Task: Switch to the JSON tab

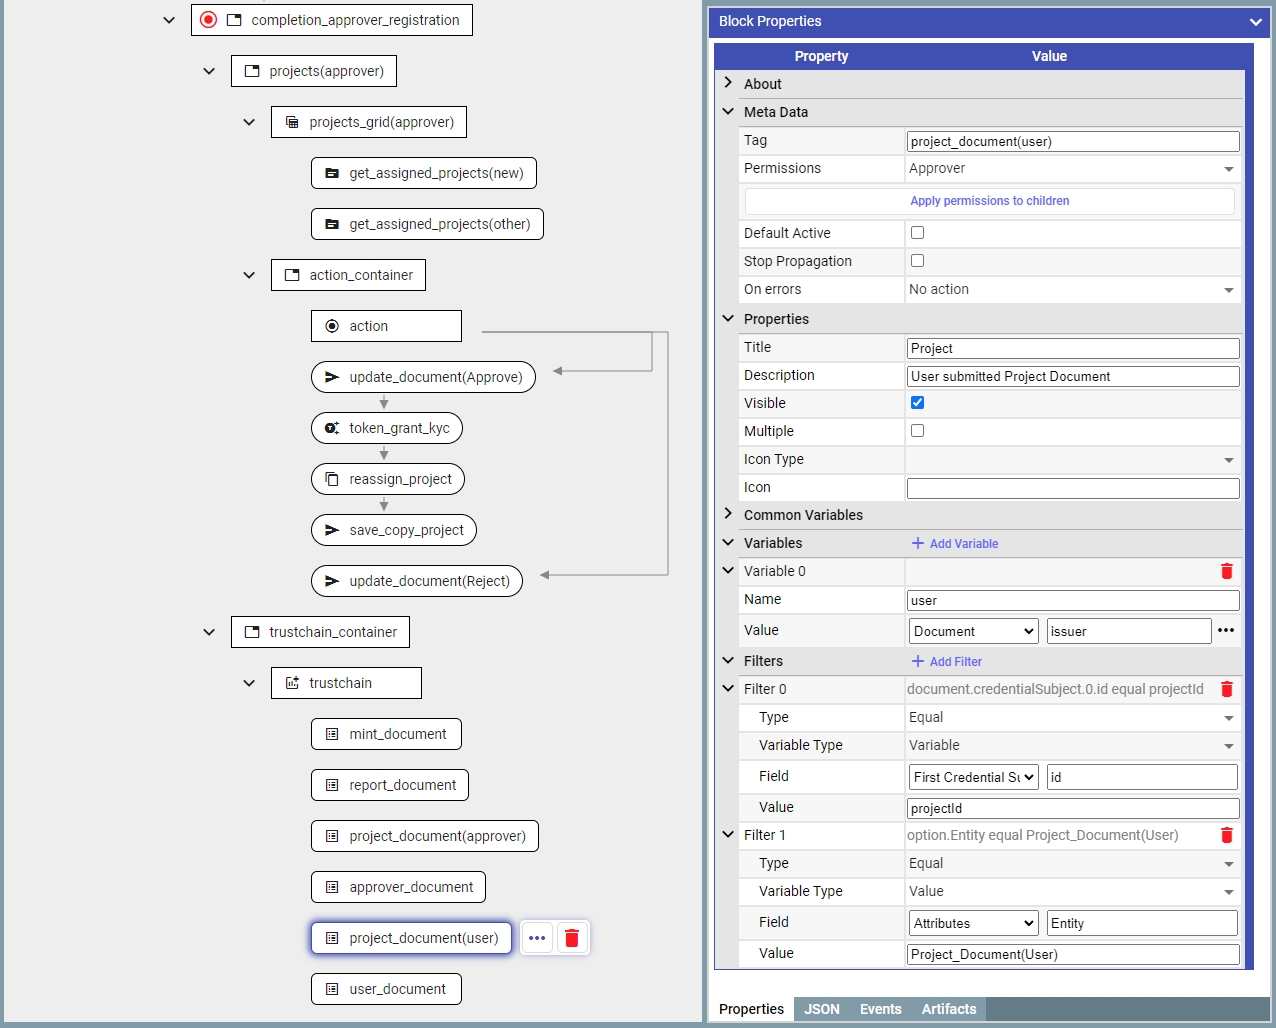Action: click(x=821, y=1009)
